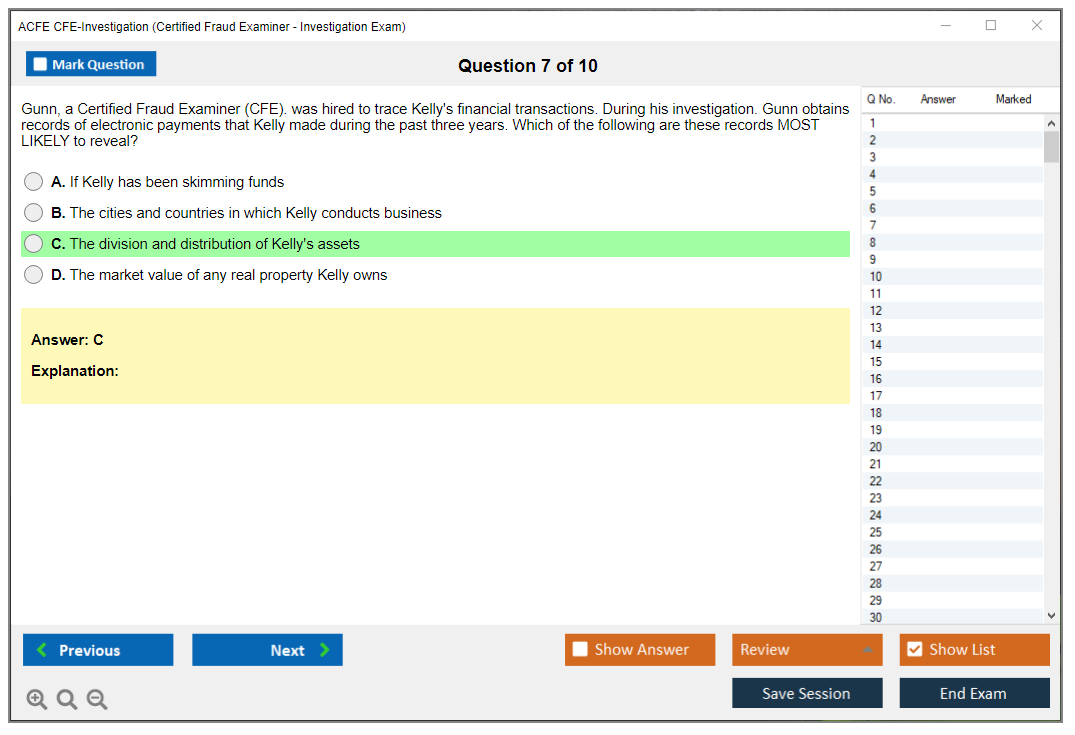1075x735 pixels.
Task: Jump to question 15 in the list
Action: click(x=876, y=362)
